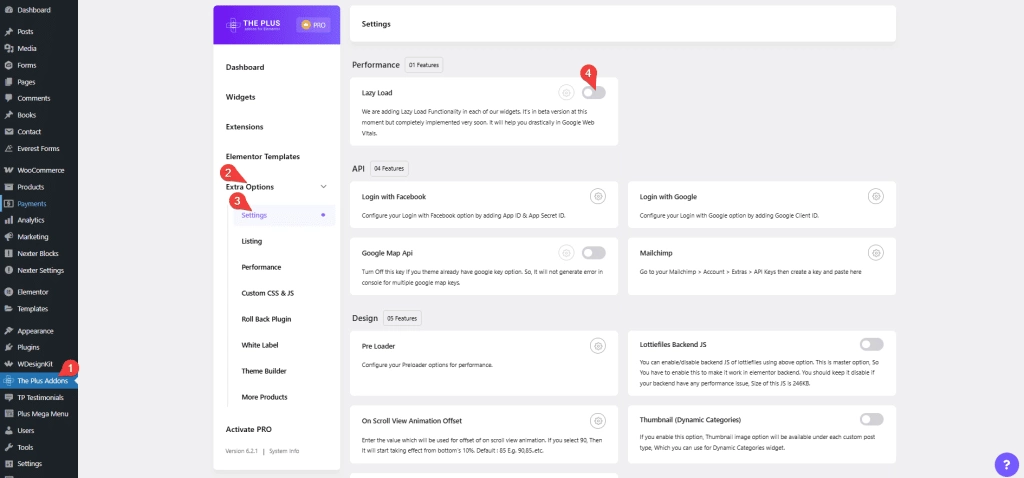This screenshot has height=478, width=1024.
Task: Click Analytics bar chart icon
Action: click(x=8, y=220)
